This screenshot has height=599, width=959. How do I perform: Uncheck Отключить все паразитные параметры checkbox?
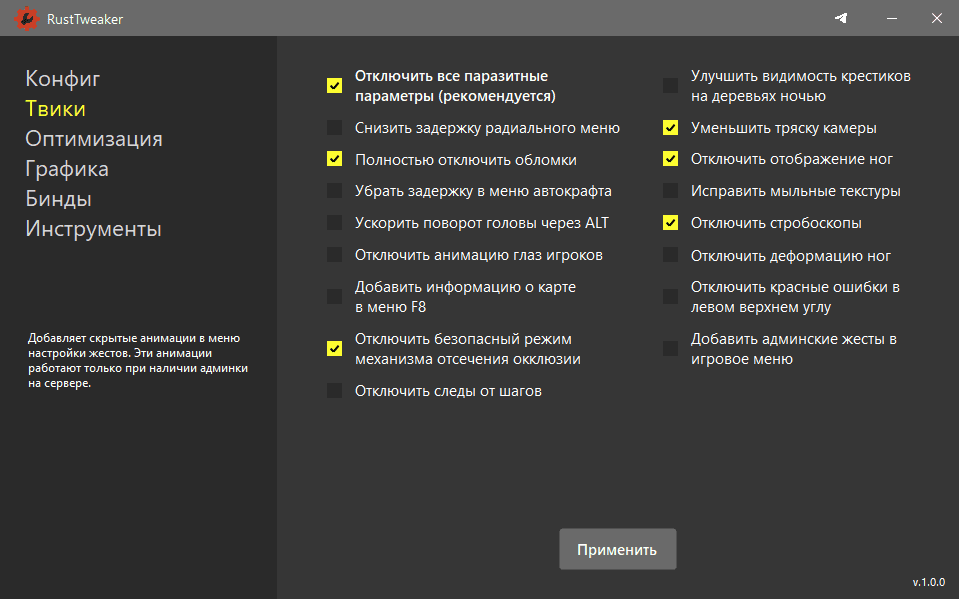334,86
